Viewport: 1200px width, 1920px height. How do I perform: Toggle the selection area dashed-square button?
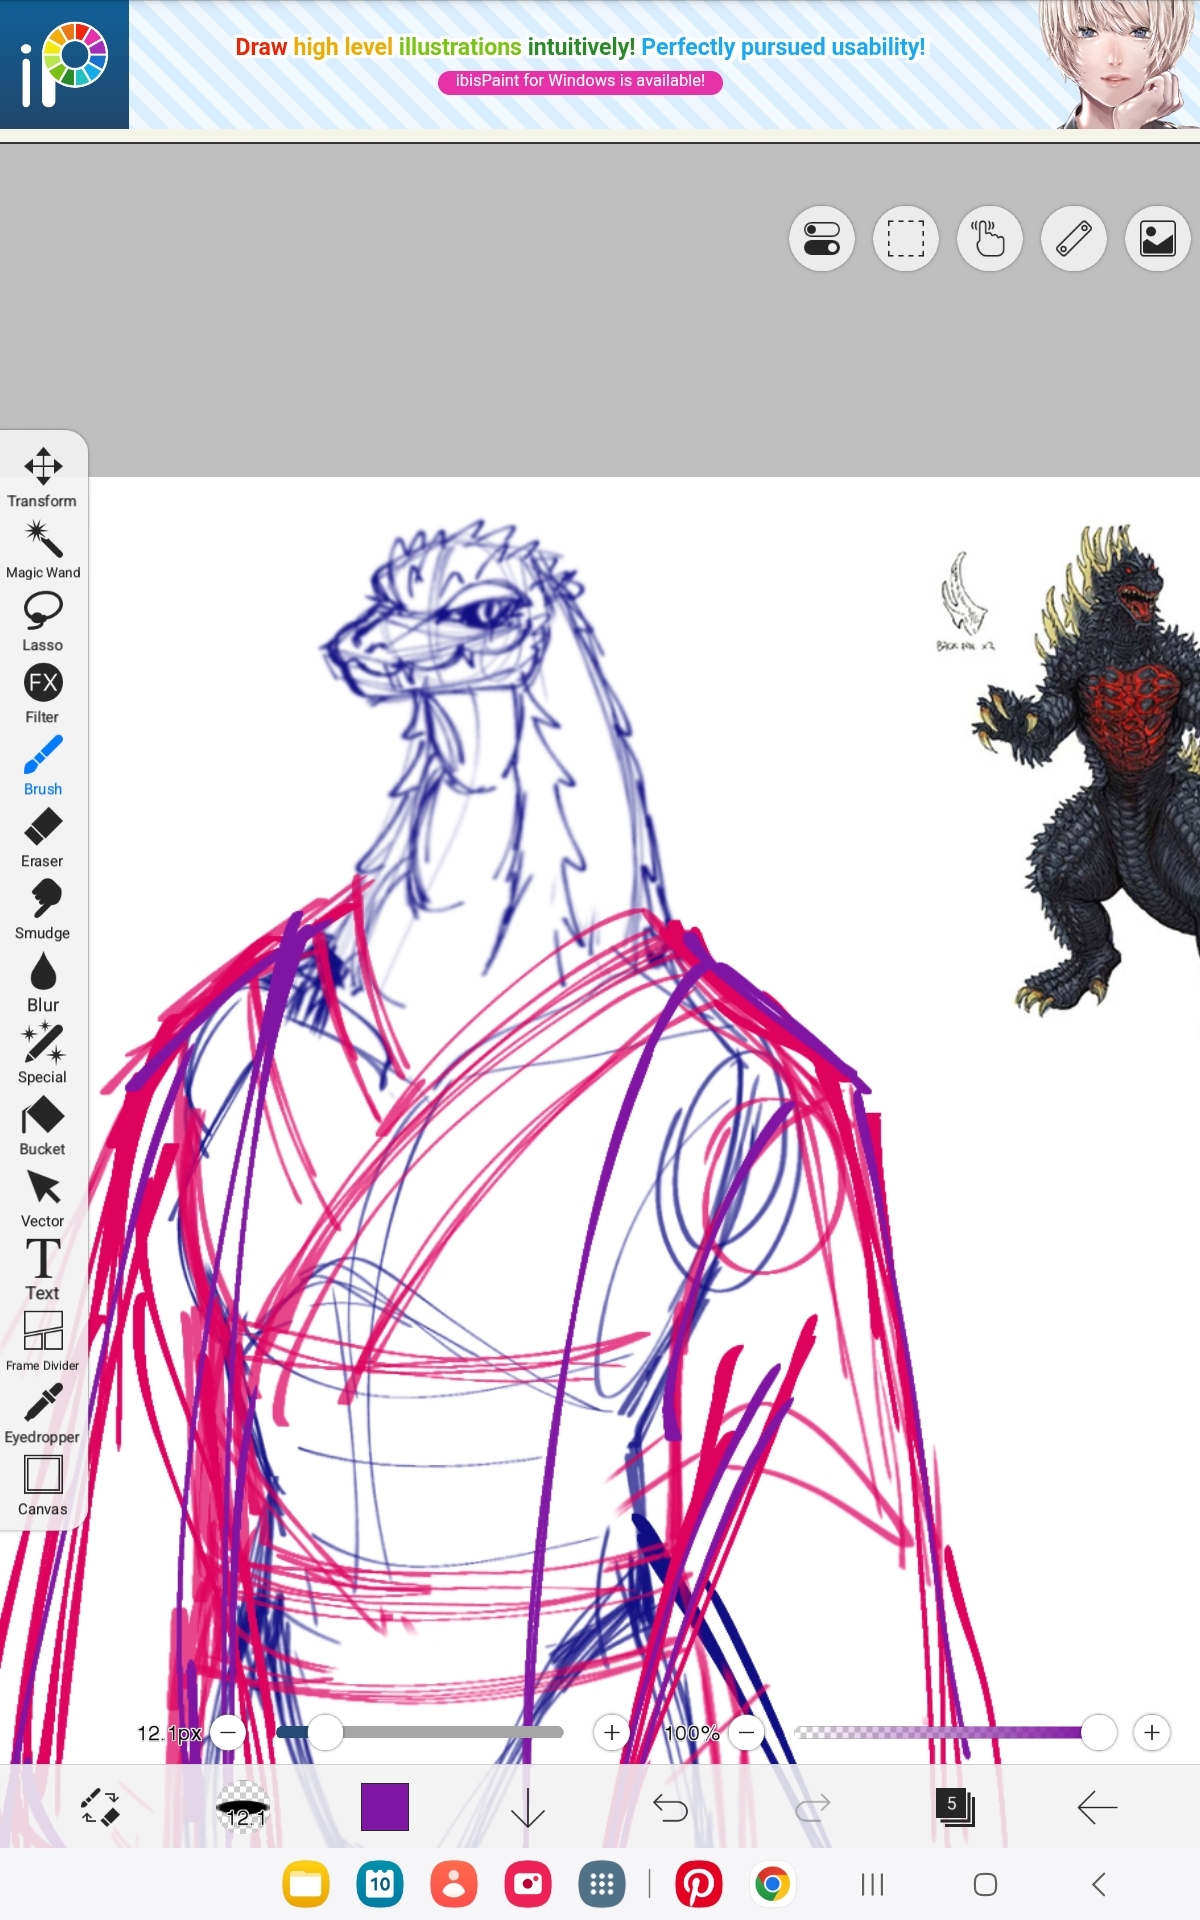coord(905,239)
